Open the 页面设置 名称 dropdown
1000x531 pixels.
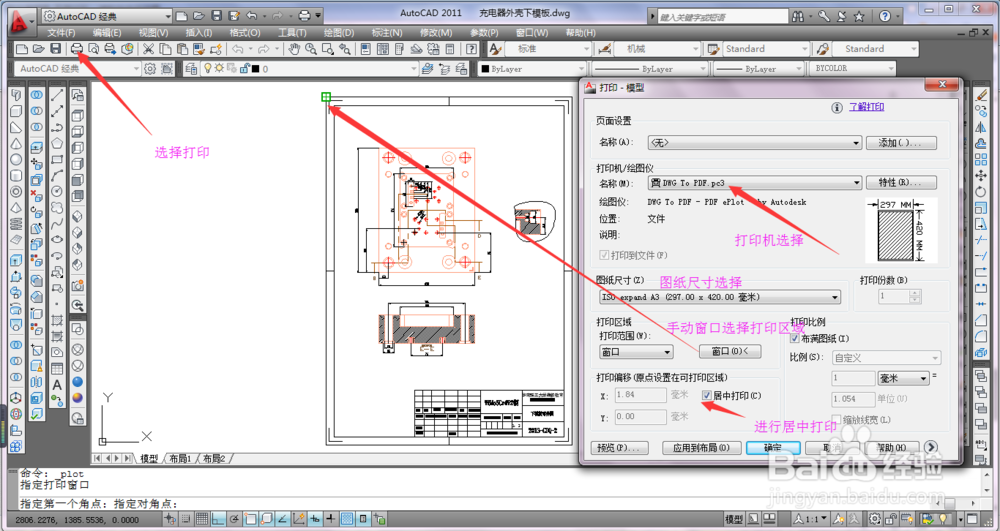click(x=755, y=143)
